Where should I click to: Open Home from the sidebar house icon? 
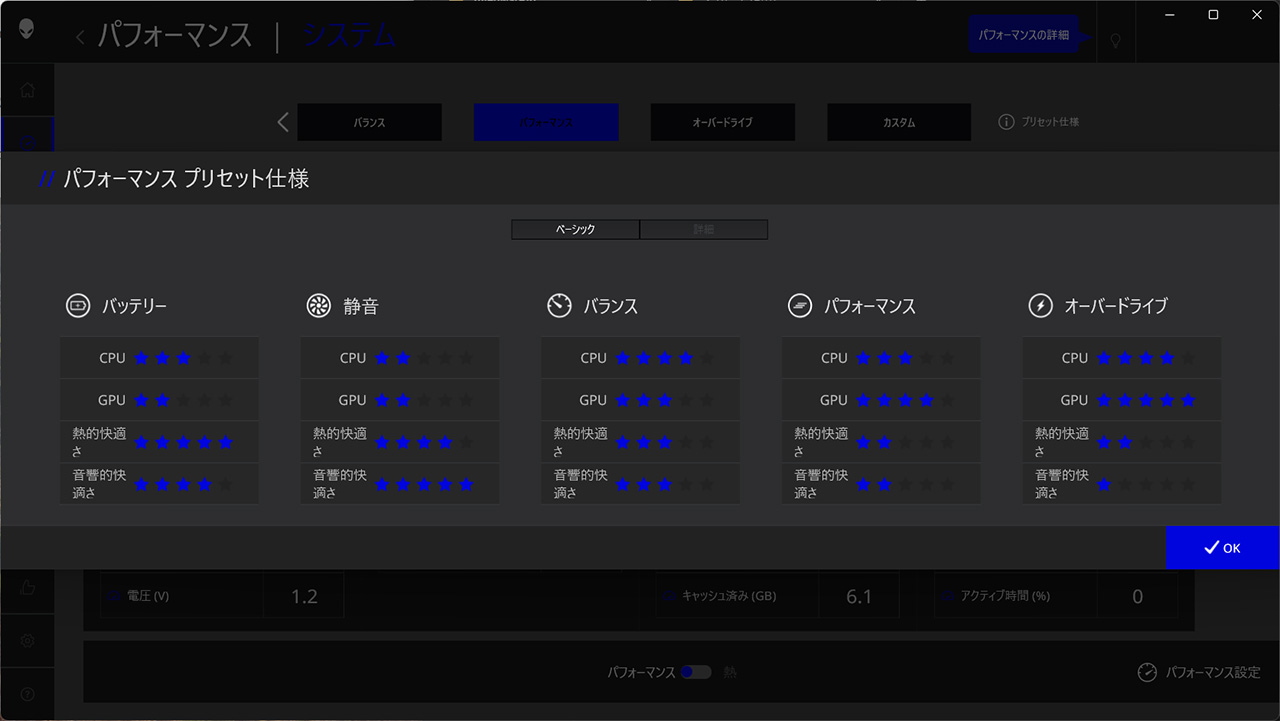click(28, 90)
